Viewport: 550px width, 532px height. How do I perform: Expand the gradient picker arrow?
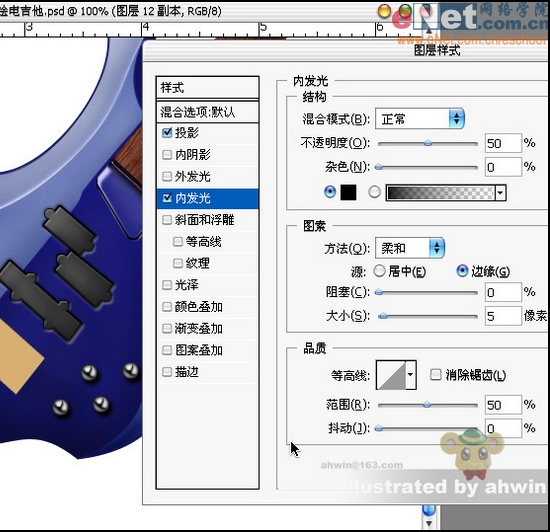[500, 193]
